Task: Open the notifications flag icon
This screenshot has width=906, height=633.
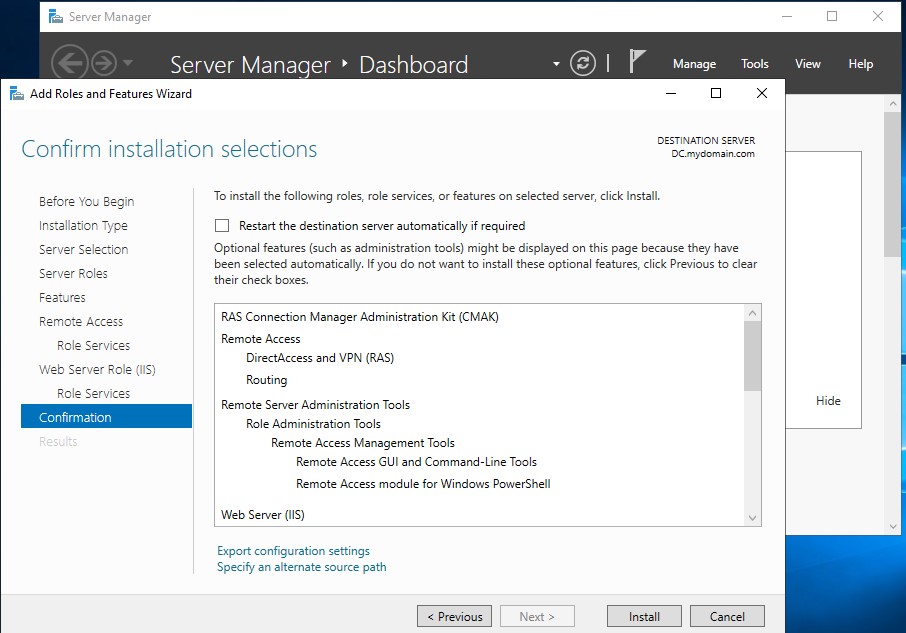Action: (x=636, y=61)
